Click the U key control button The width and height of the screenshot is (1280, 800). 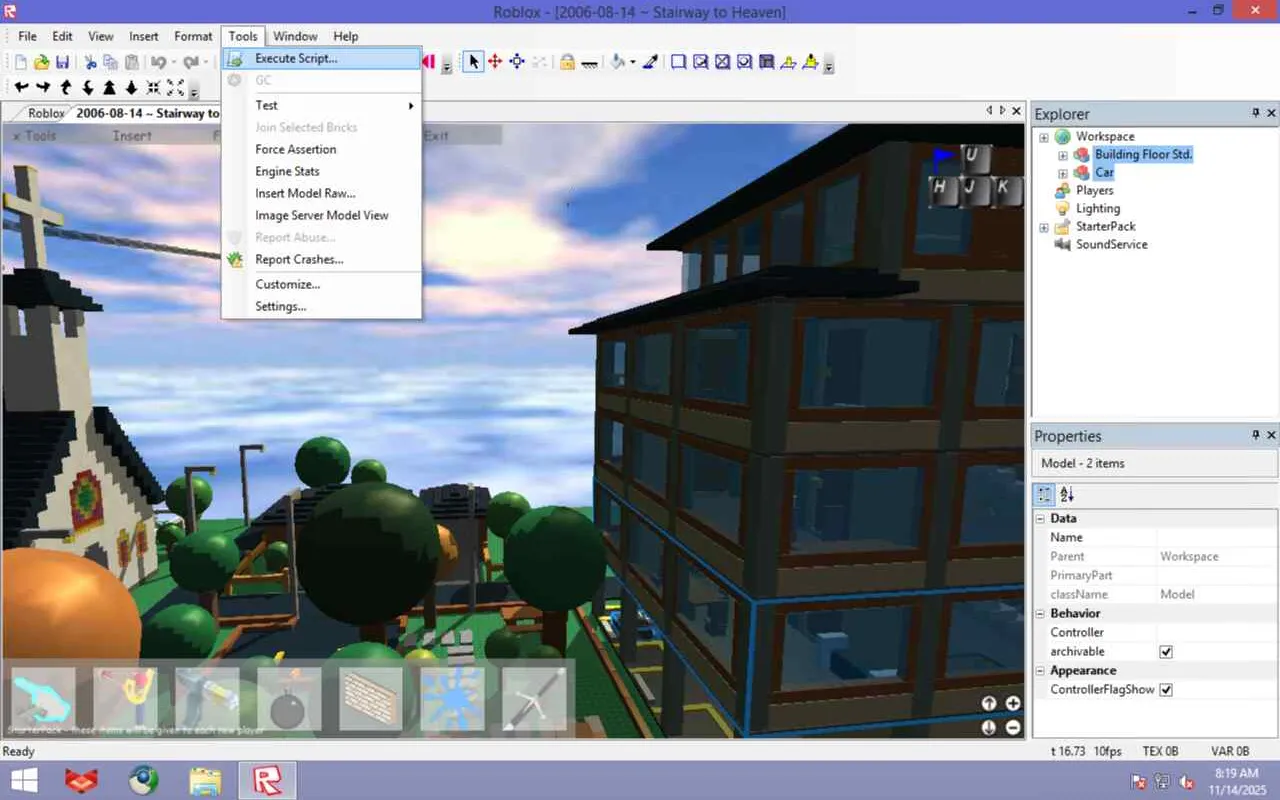tap(974, 158)
